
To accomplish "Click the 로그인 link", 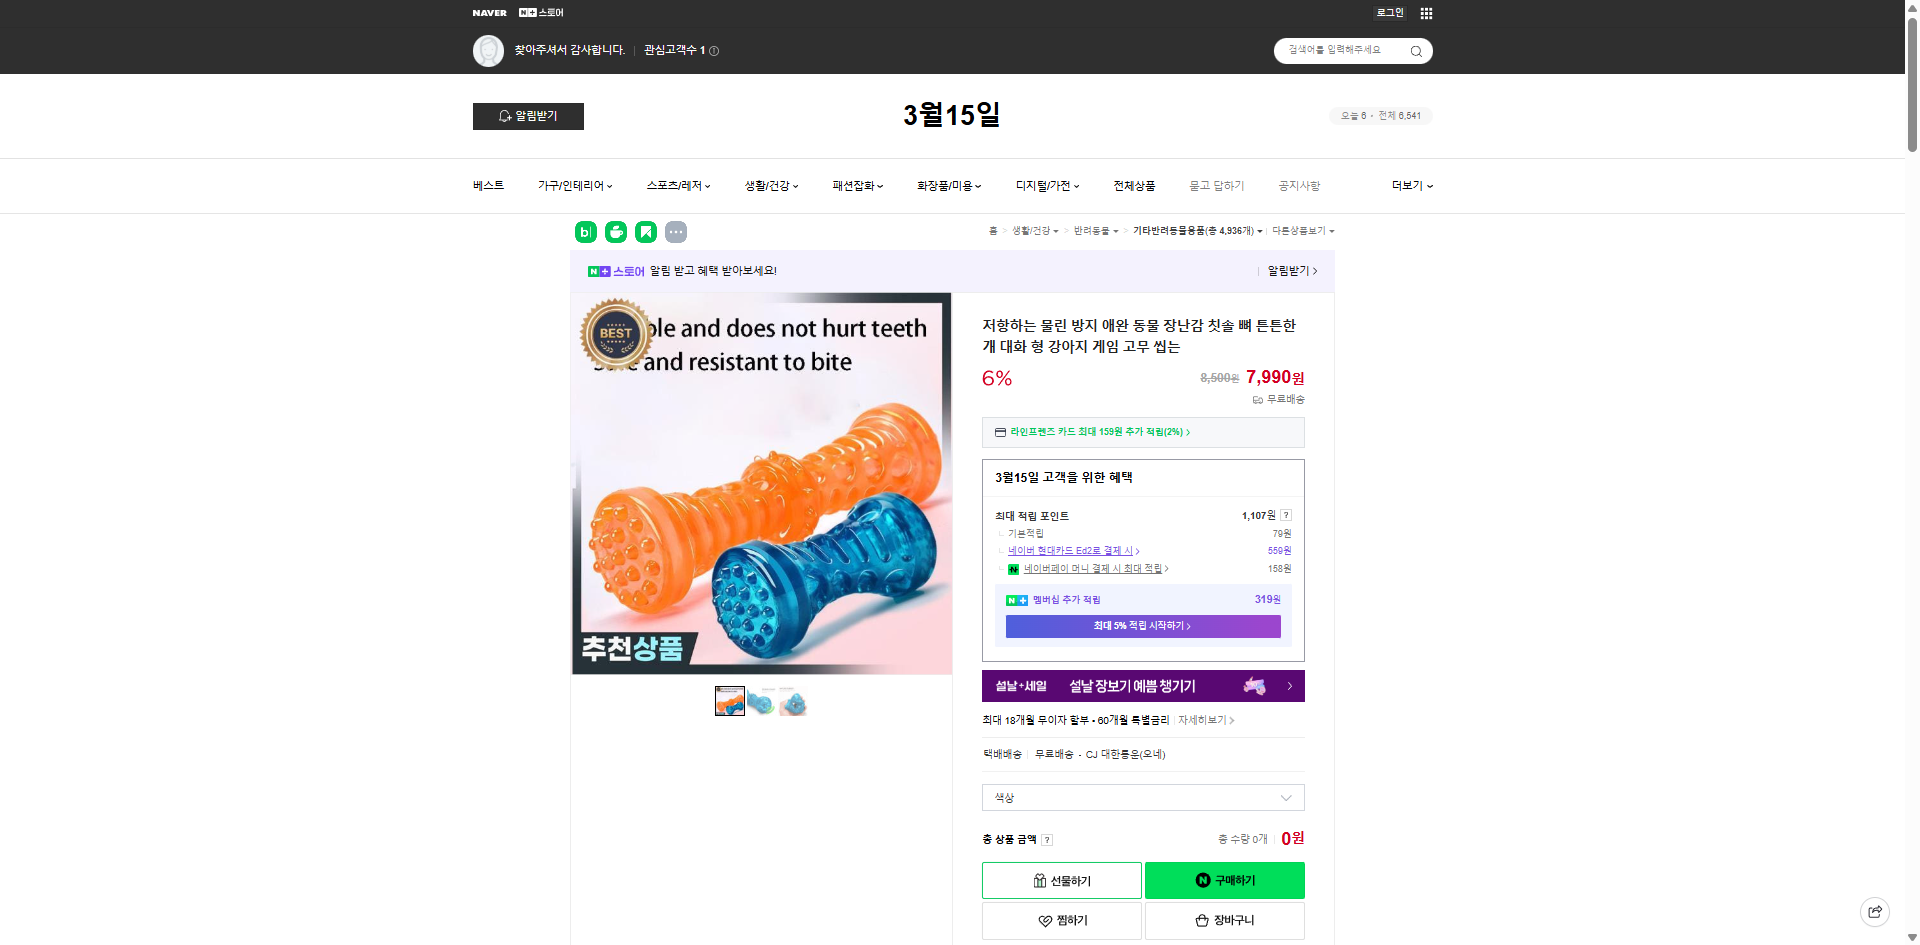I will (1389, 13).
